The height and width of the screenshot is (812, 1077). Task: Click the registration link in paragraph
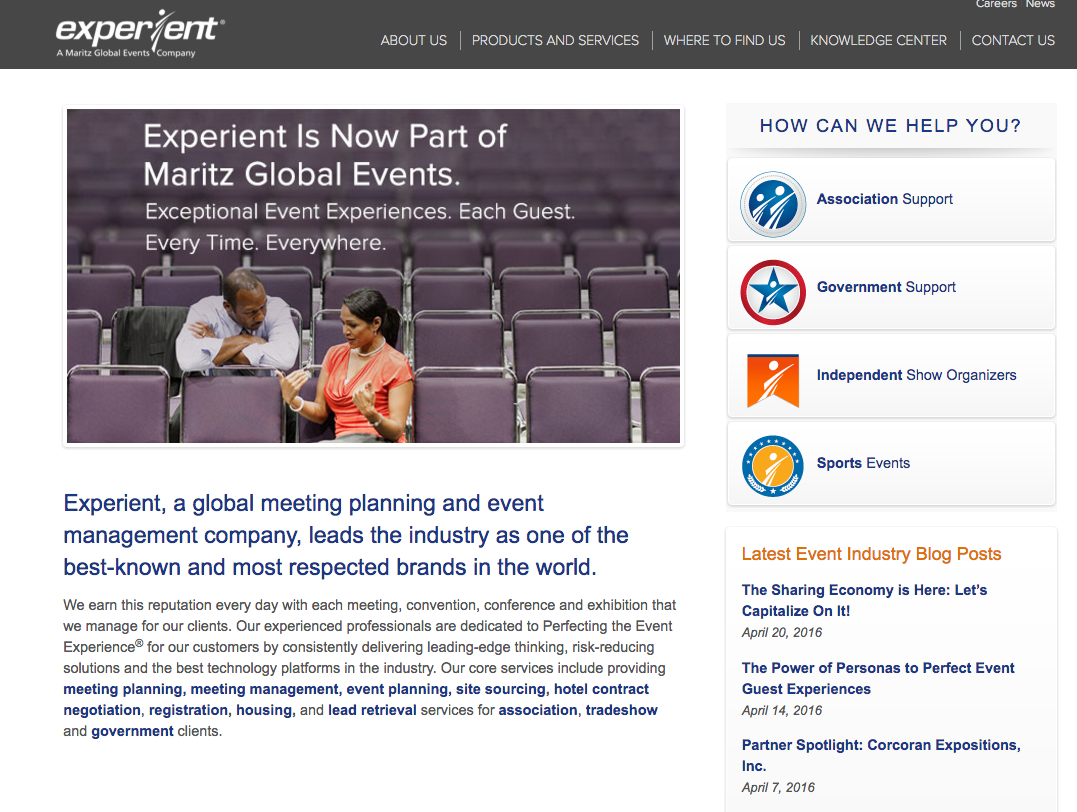[x=190, y=710]
